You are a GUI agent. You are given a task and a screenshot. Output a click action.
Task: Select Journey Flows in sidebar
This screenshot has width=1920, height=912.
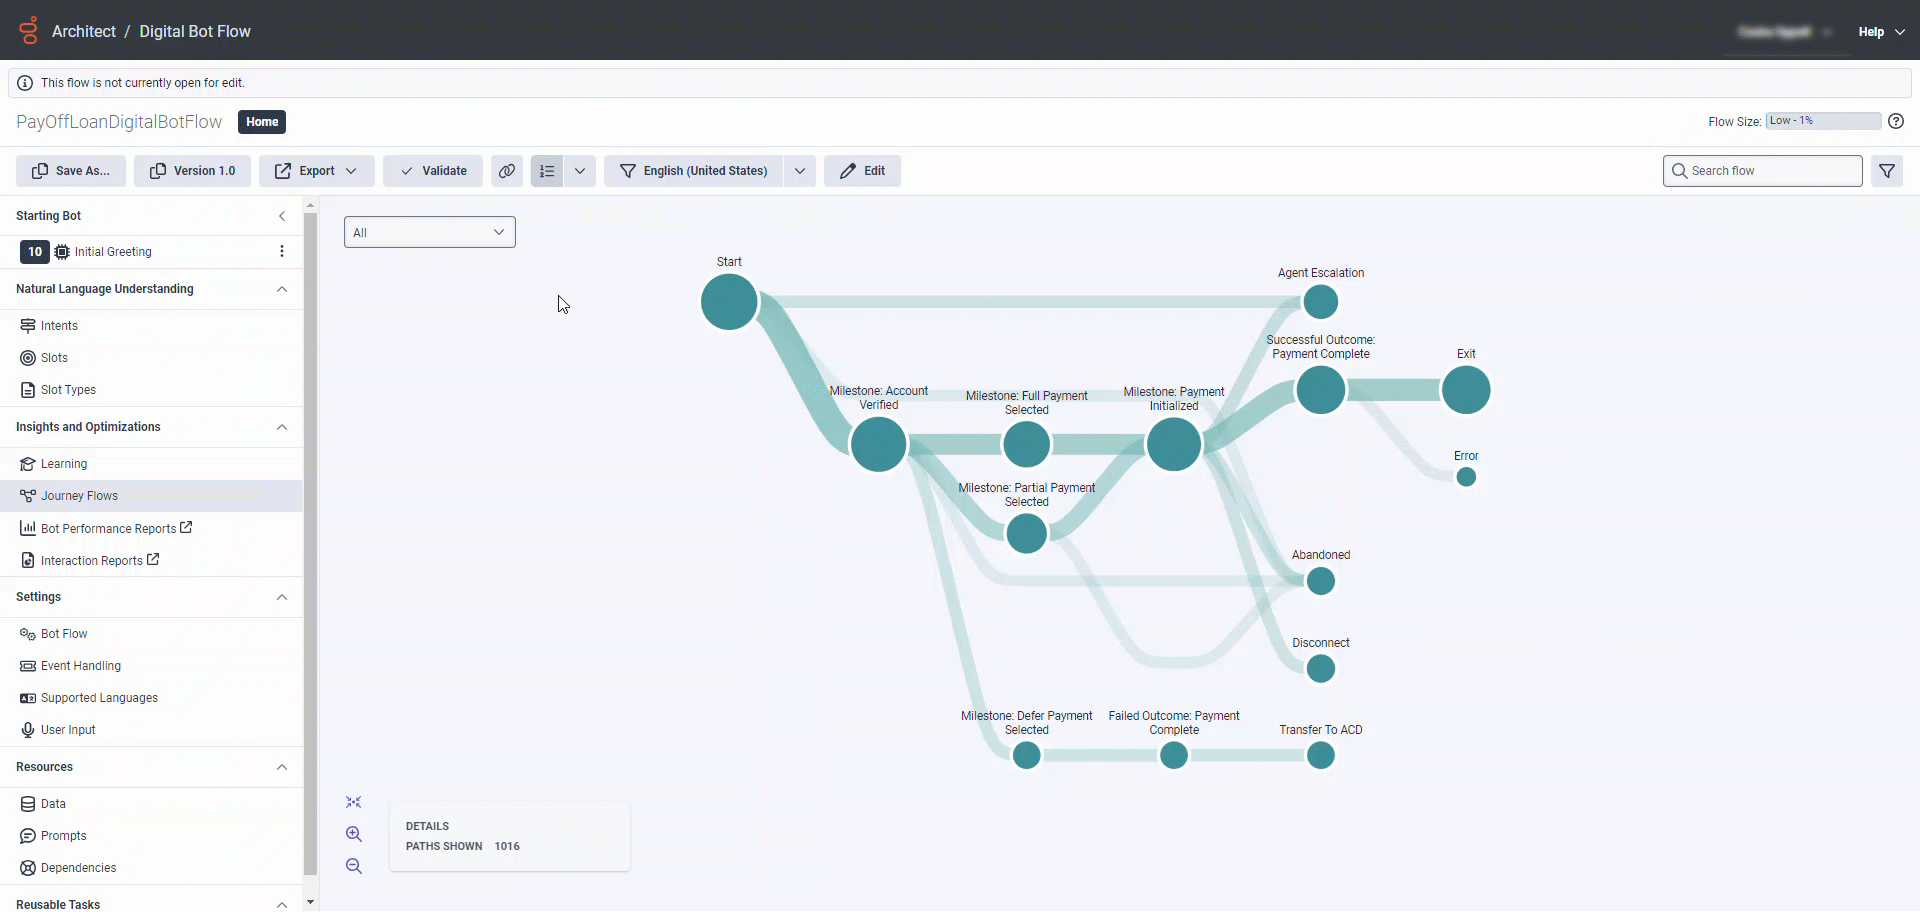79,496
